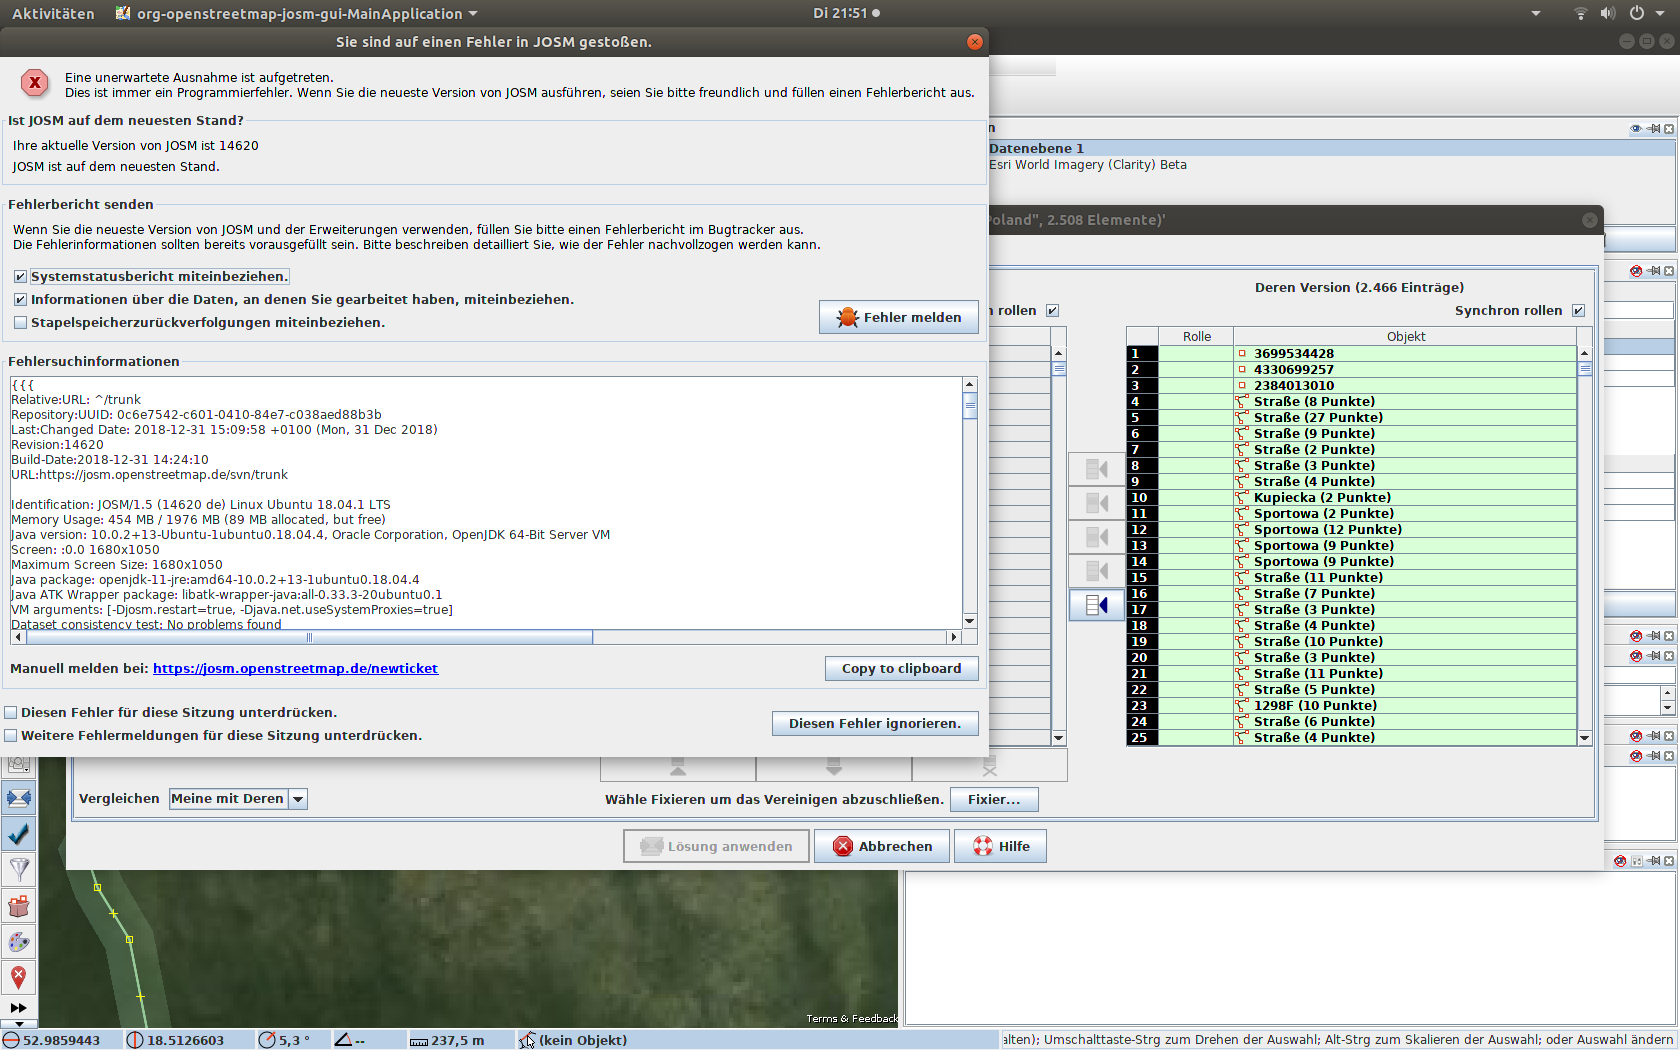This screenshot has width=1680, height=1050.
Task: Enable 'Stapelspeicherzurückverfolgungen miteinbeziehen' checkbox
Action: pyautogui.click(x=20, y=323)
